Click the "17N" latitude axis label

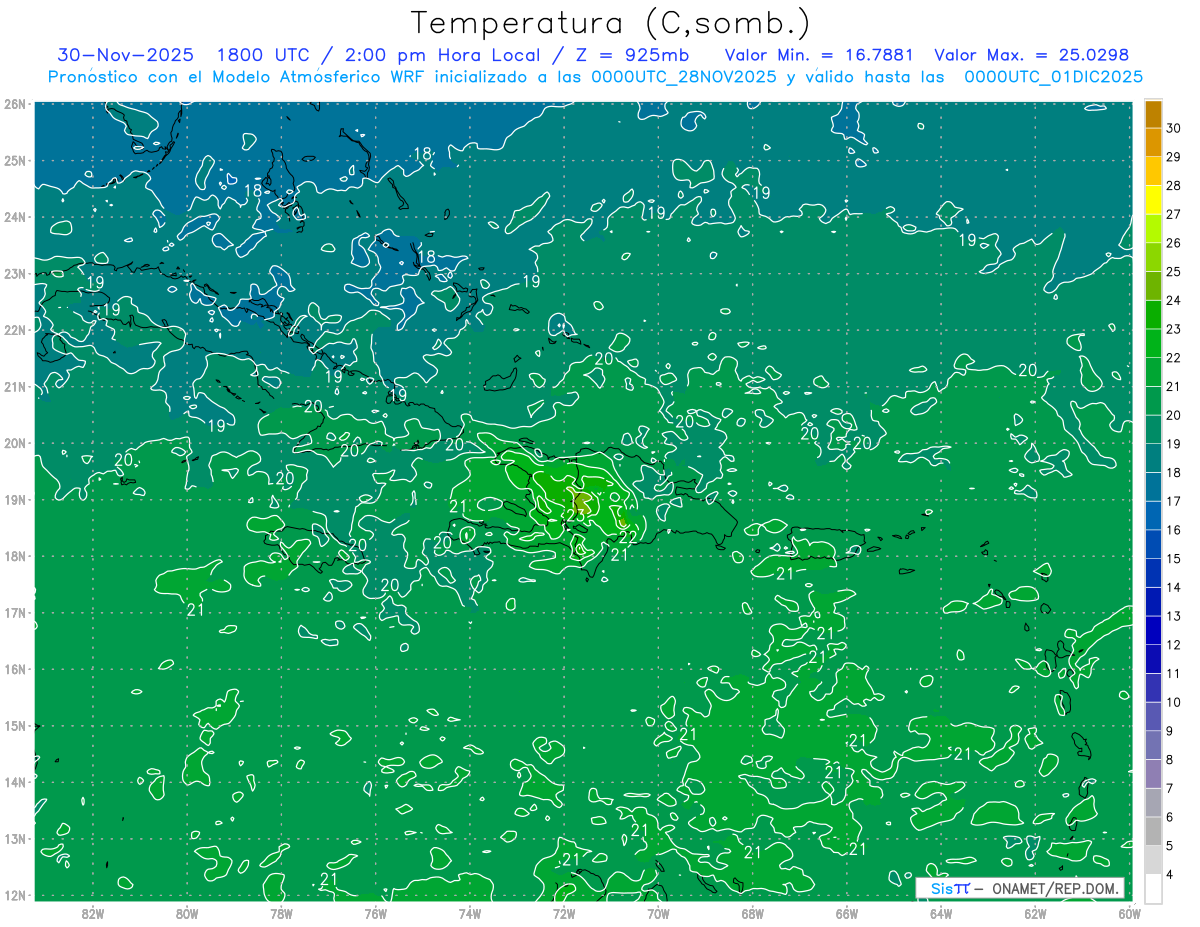[15, 612]
